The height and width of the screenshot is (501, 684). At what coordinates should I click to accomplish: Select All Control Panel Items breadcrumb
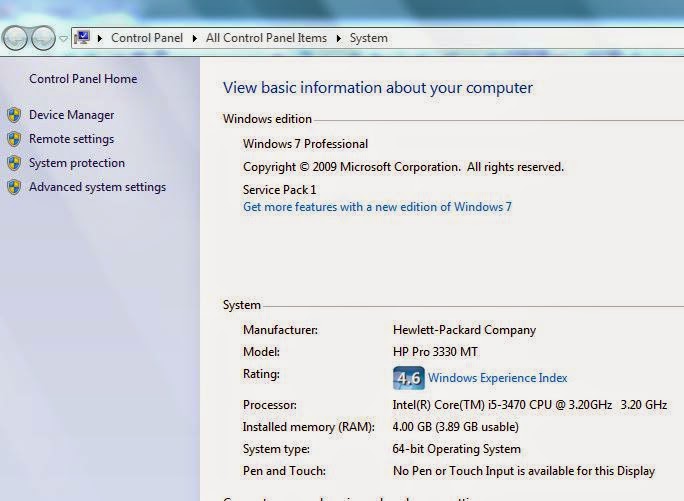tap(266, 38)
